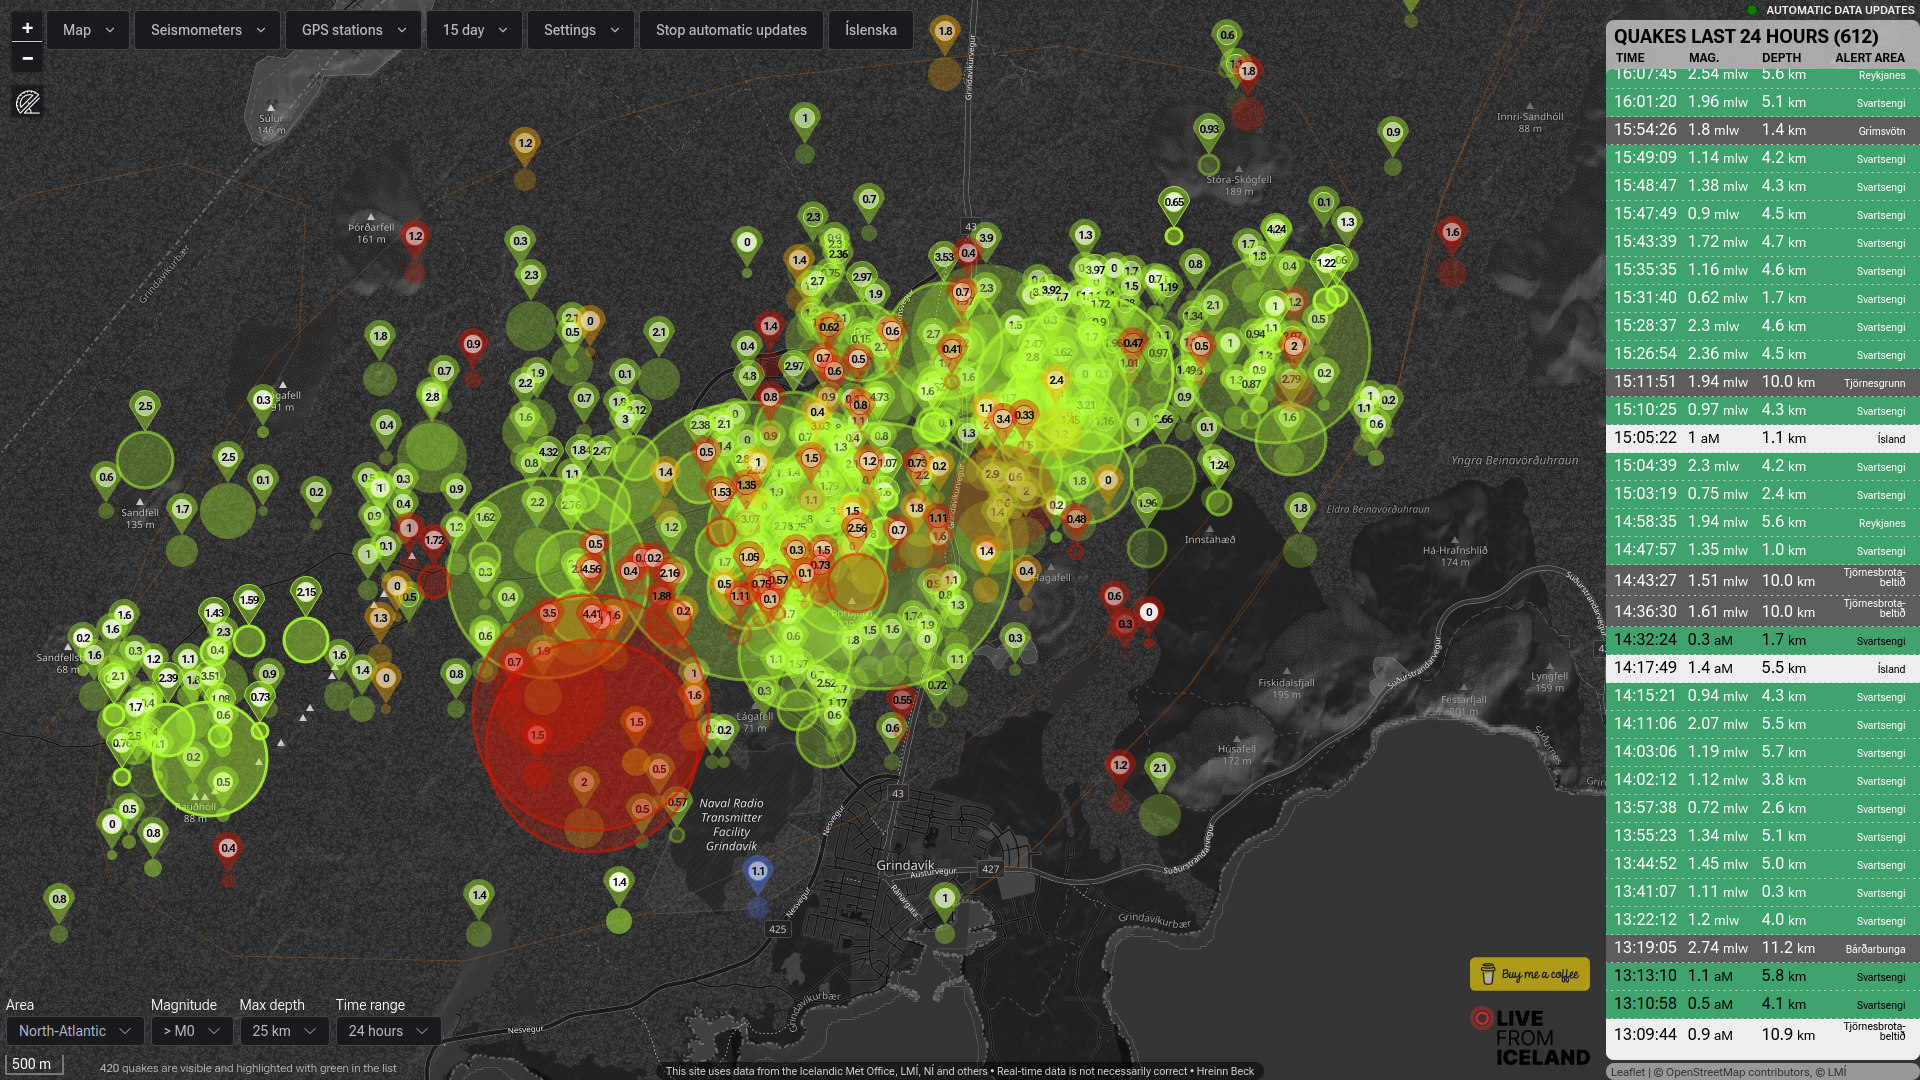
Task: Switch language to Íslenska
Action: click(x=870, y=30)
